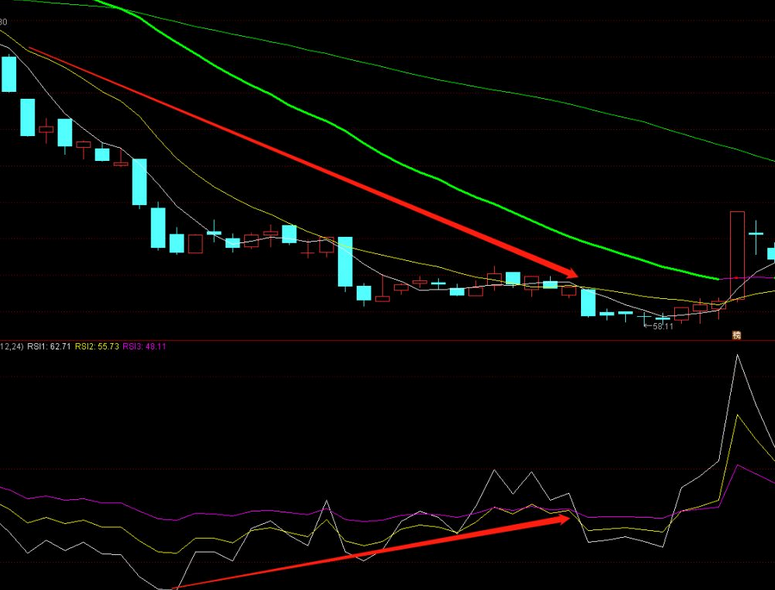Screen dimensions: 775x590
Task: Click the tail start of the red downtrend arrow
Action: click(30, 47)
